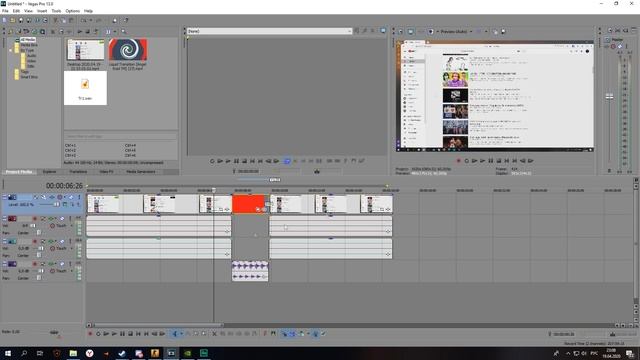640x360 pixels.
Task: Open the Tools menu
Action: tap(56, 11)
